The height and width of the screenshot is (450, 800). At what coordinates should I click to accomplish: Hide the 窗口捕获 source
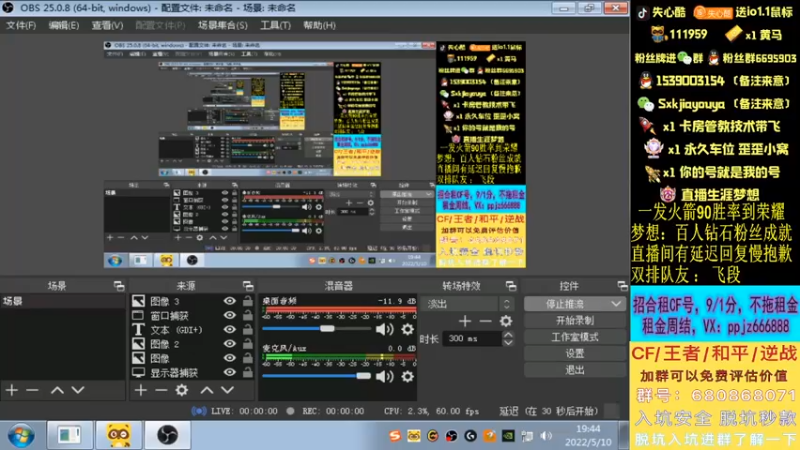pos(230,315)
